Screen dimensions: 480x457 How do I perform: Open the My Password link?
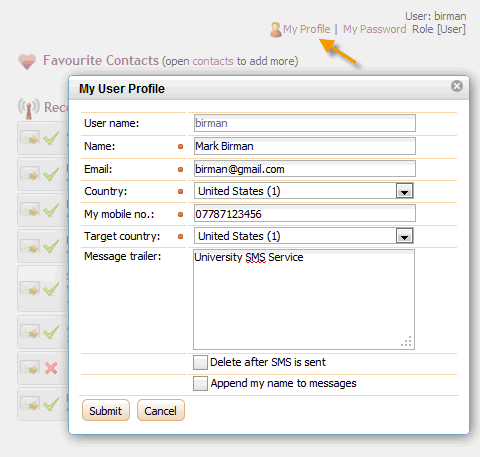[x=375, y=29]
